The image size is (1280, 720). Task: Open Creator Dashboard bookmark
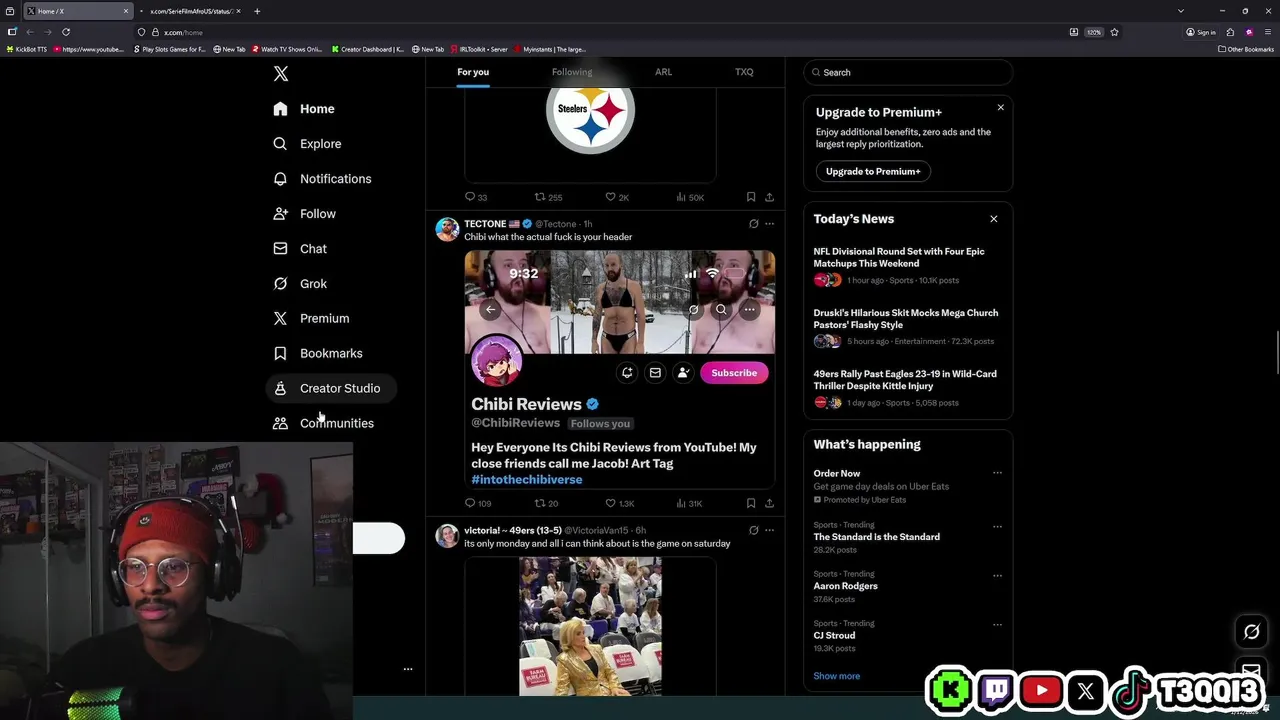368,49
